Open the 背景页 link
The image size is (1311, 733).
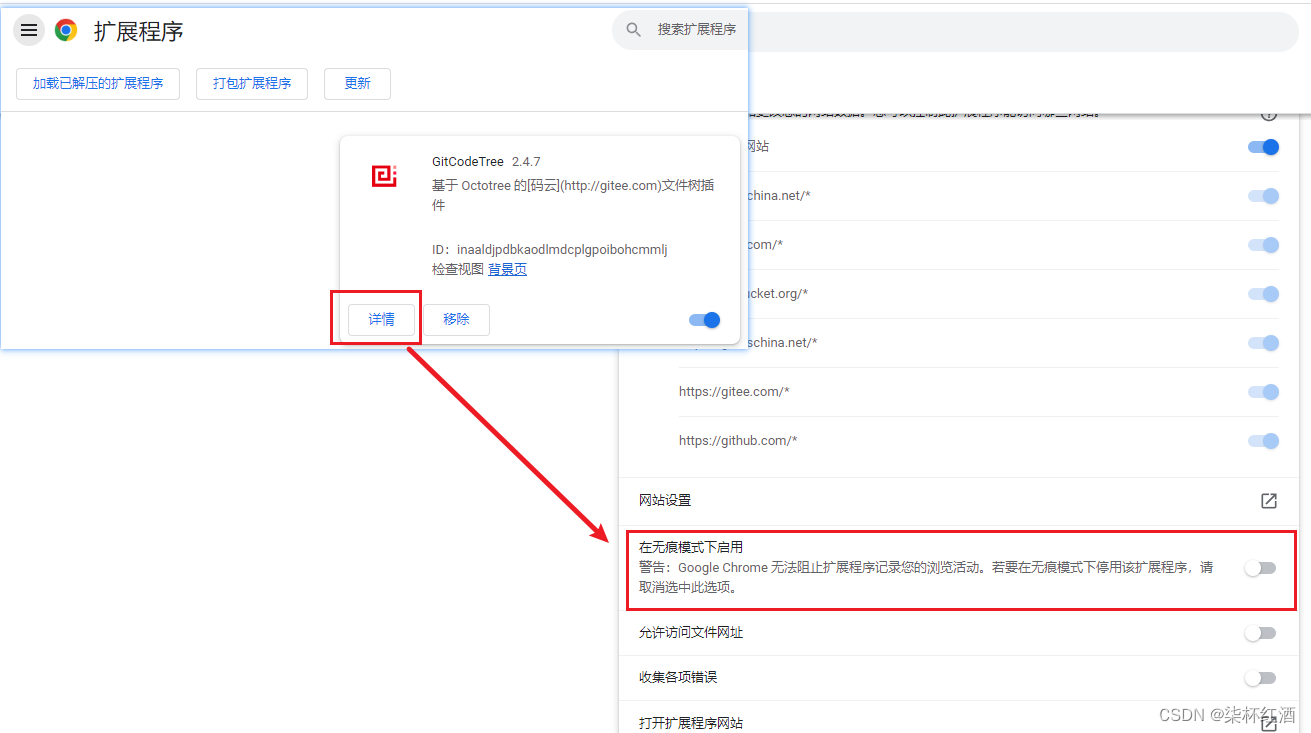(x=507, y=269)
